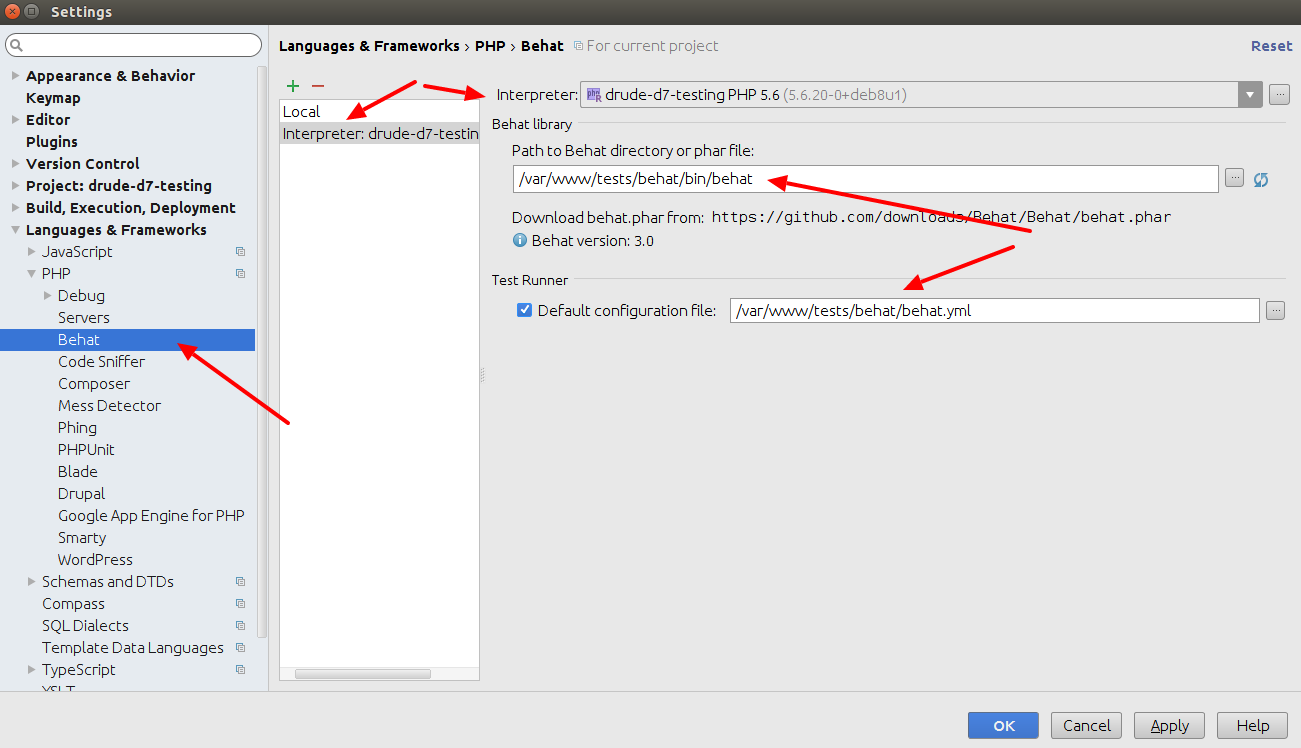Click project-level icon next to Schemas and DTDs
This screenshot has height=748, width=1301.
click(x=240, y=582)
